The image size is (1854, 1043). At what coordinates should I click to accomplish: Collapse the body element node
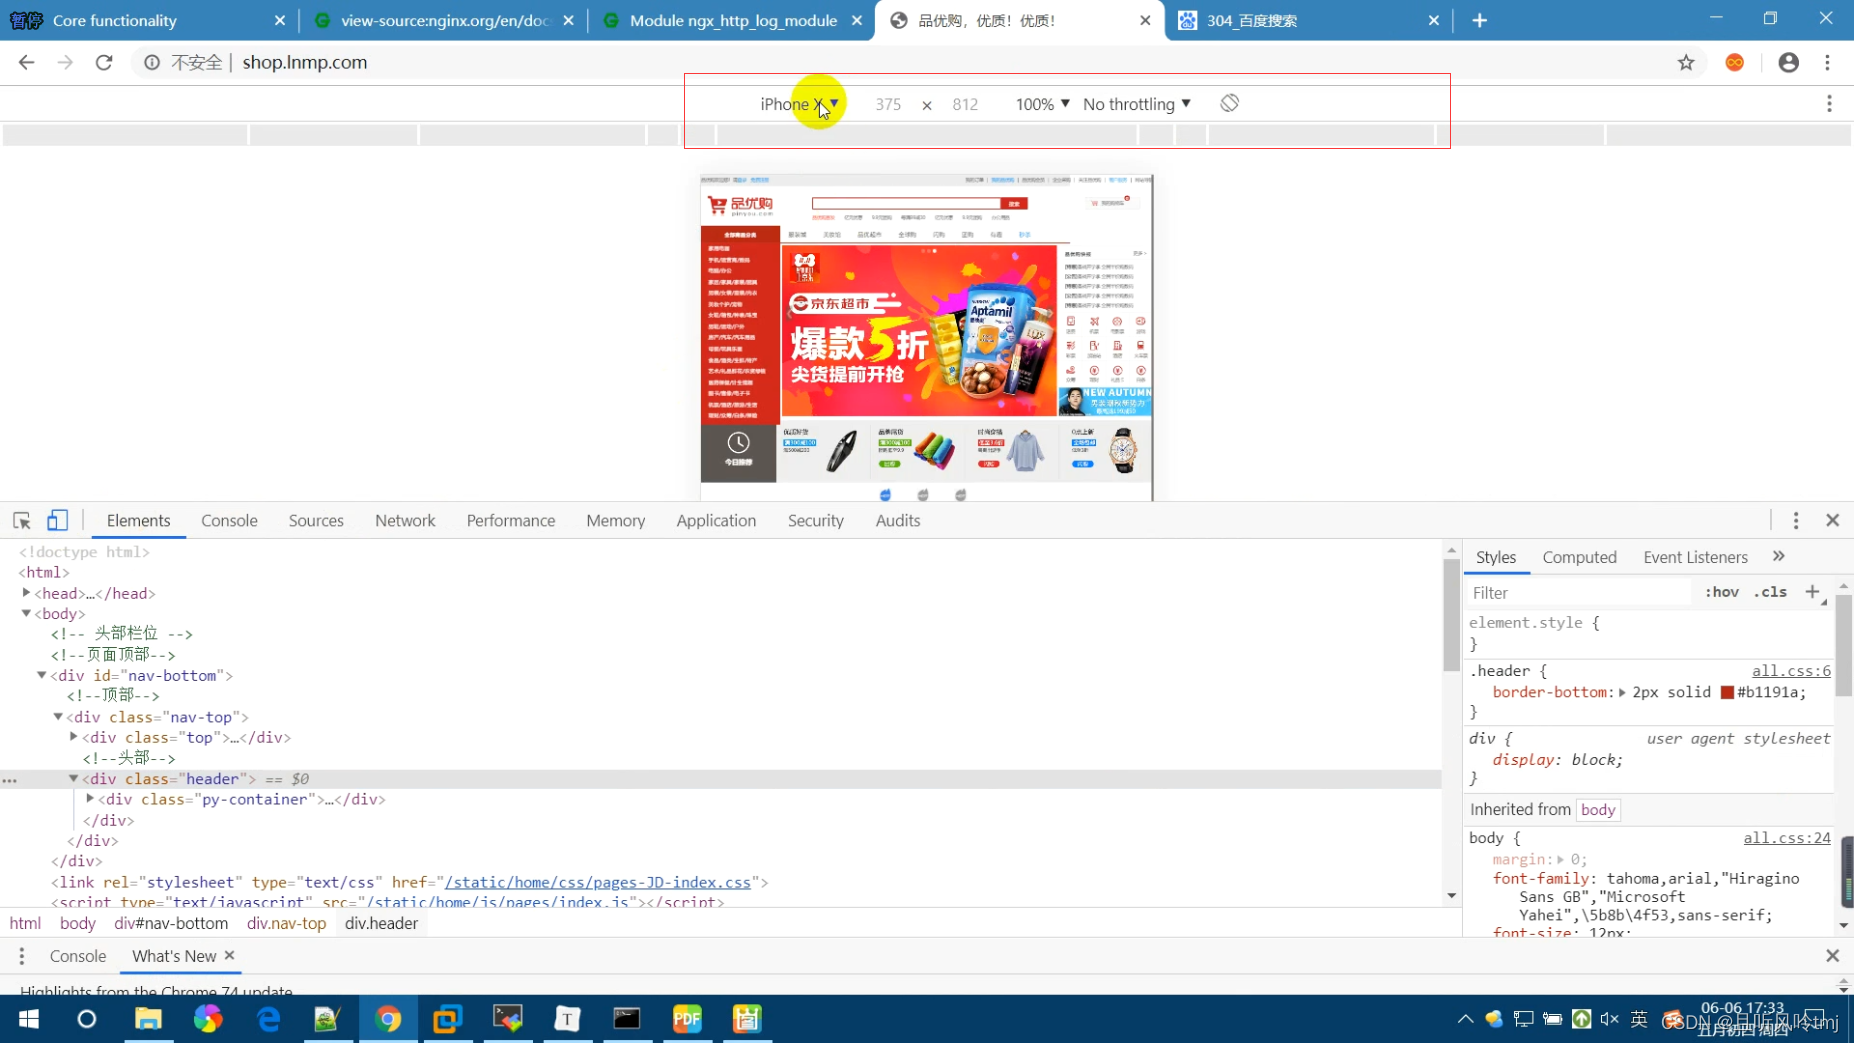click(x=26, y=613)
